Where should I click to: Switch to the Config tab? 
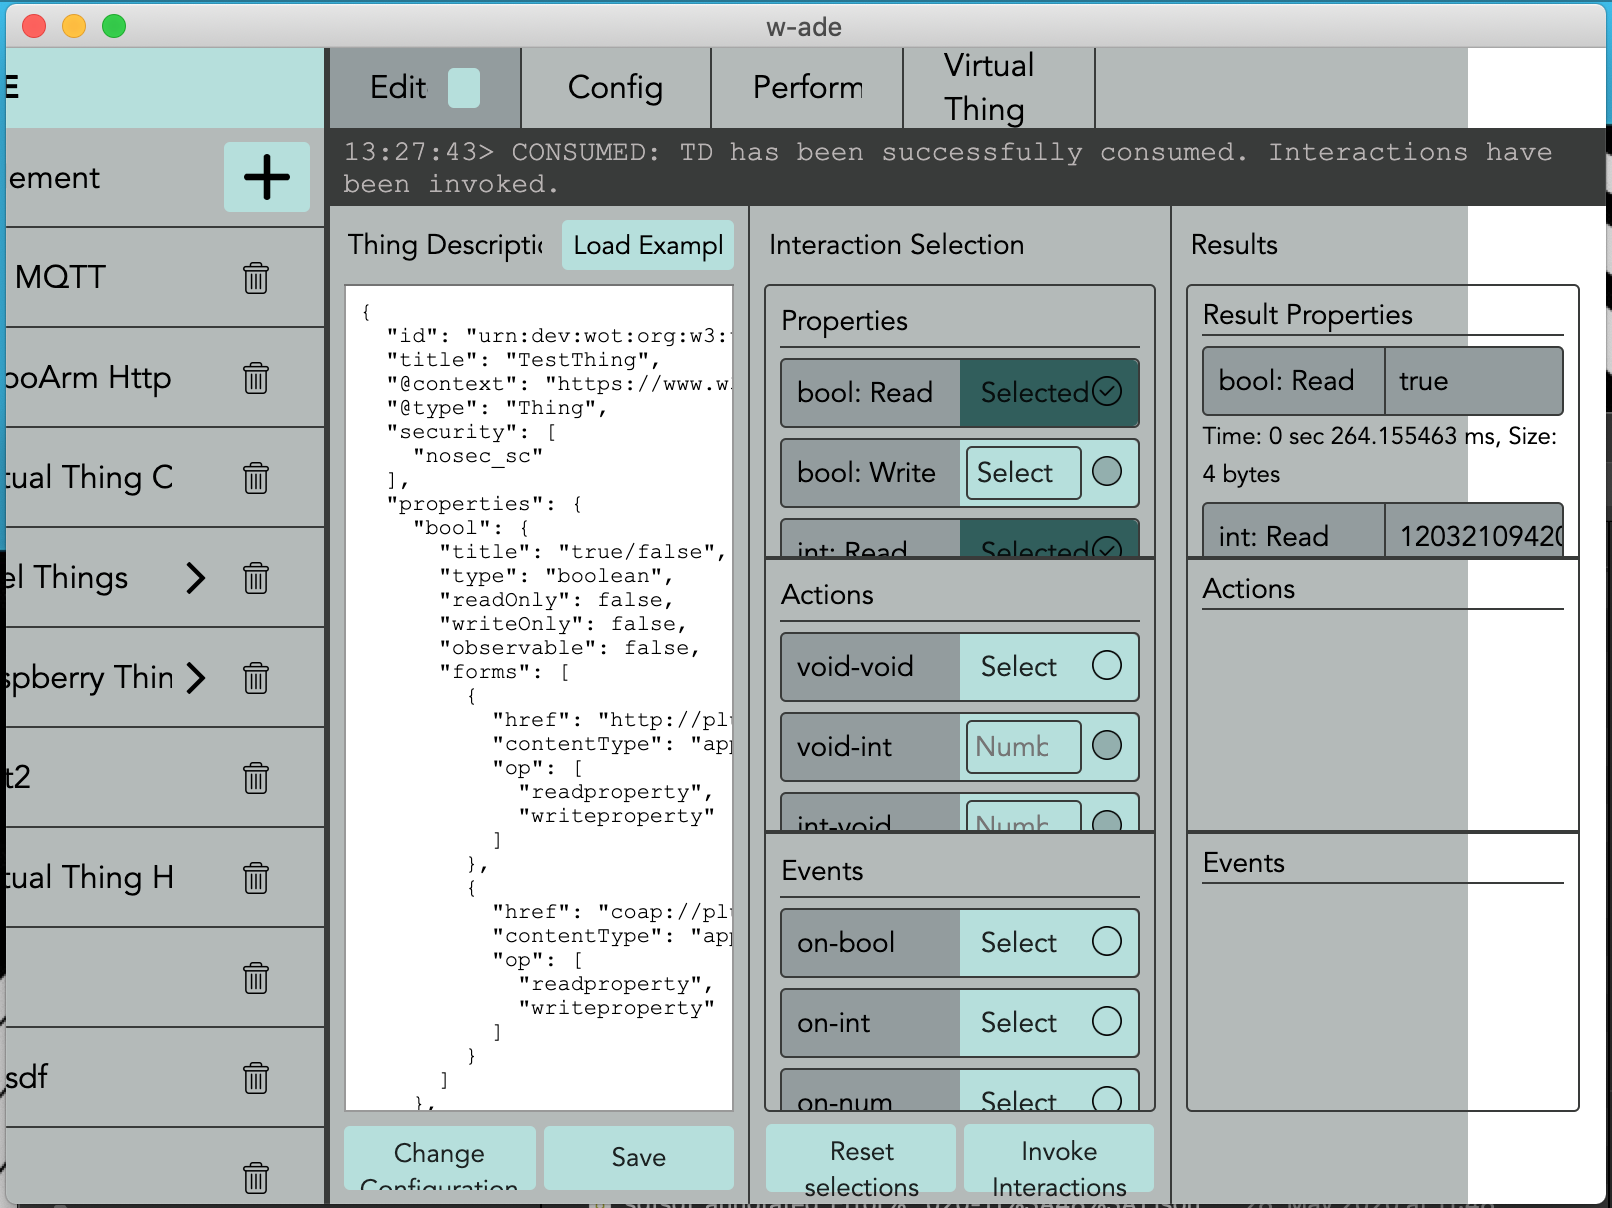point(616,88)
